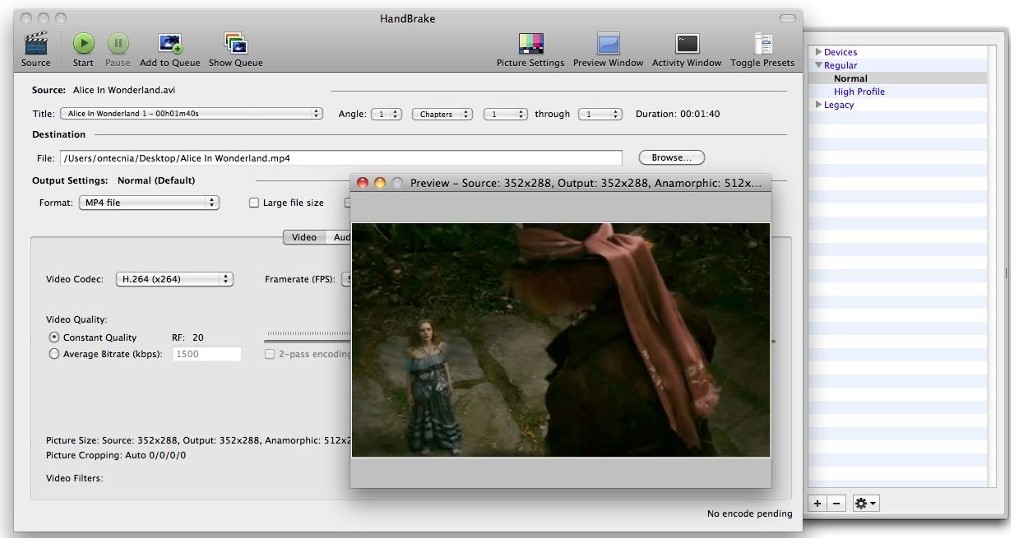This screenshot has height=538, width=1011.
Task: Click the Average Bitrate 1500 input field
Action: coord(207,354)
